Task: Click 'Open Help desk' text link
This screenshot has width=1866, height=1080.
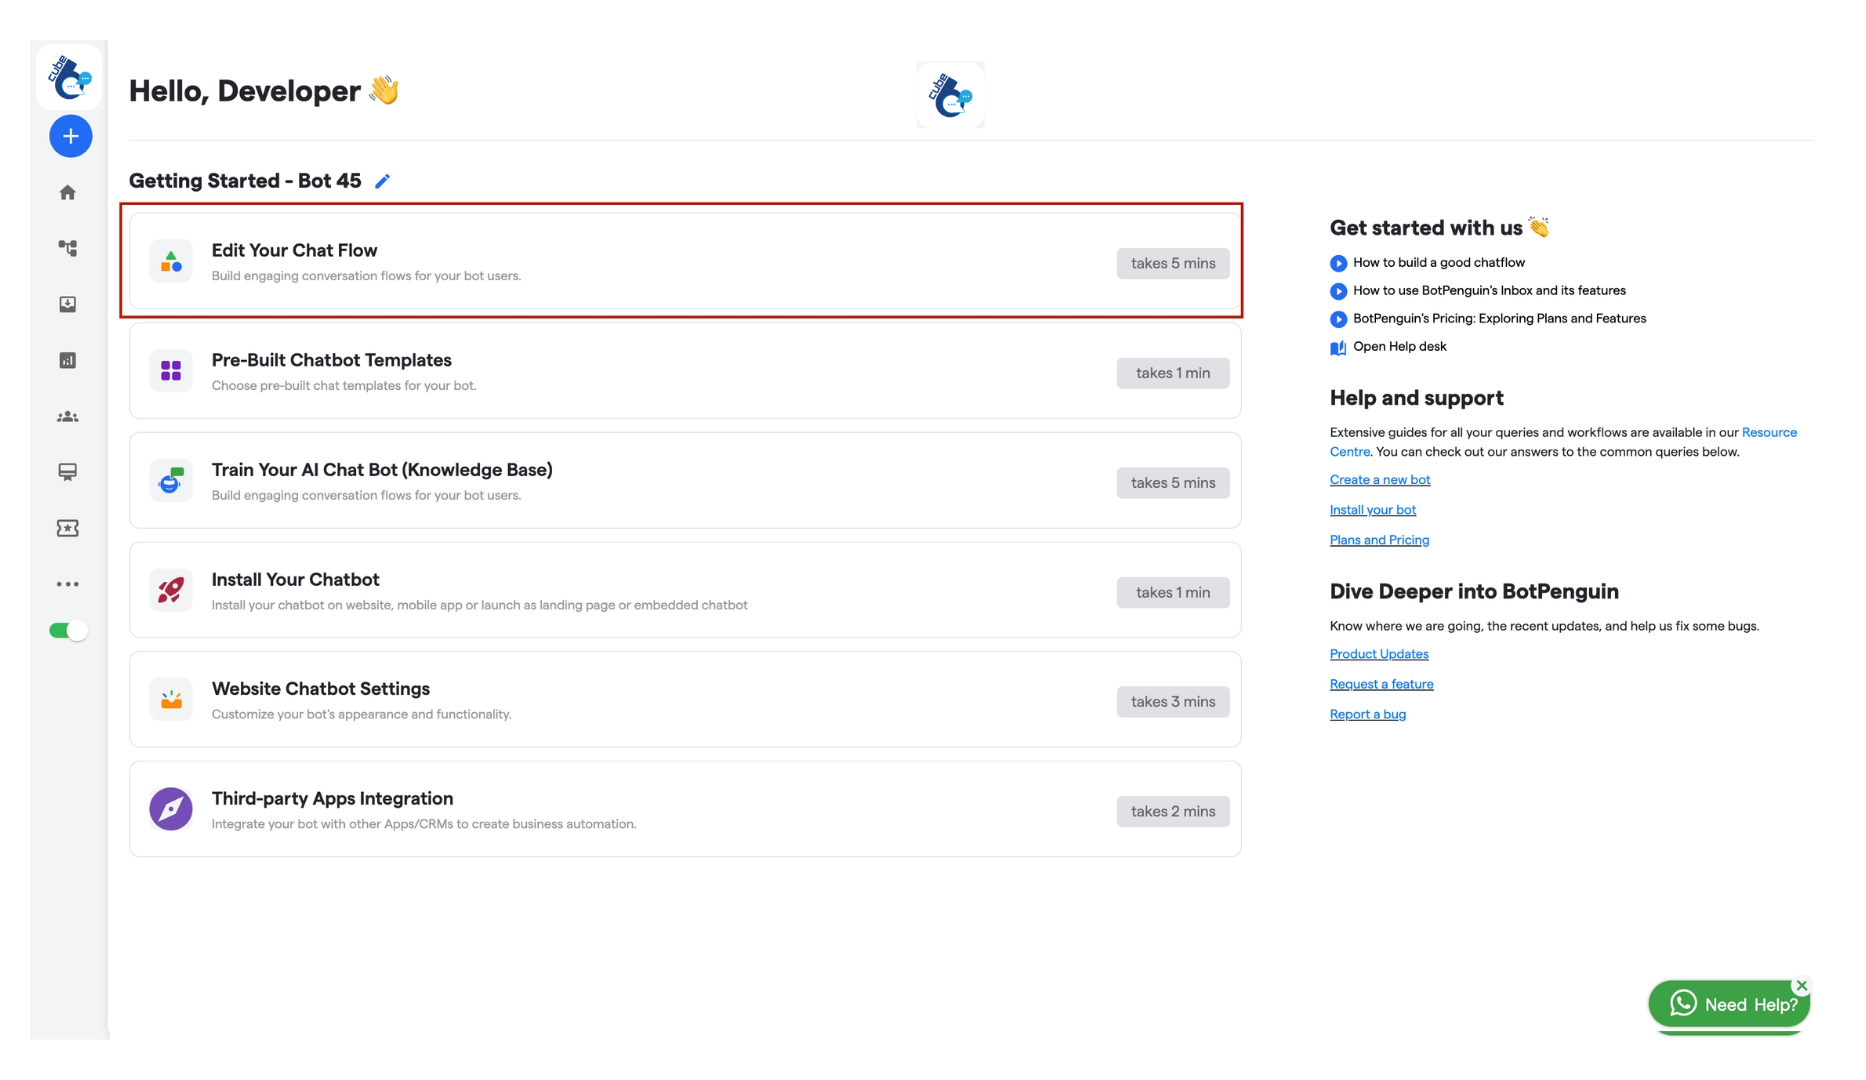Action: 1399,347
